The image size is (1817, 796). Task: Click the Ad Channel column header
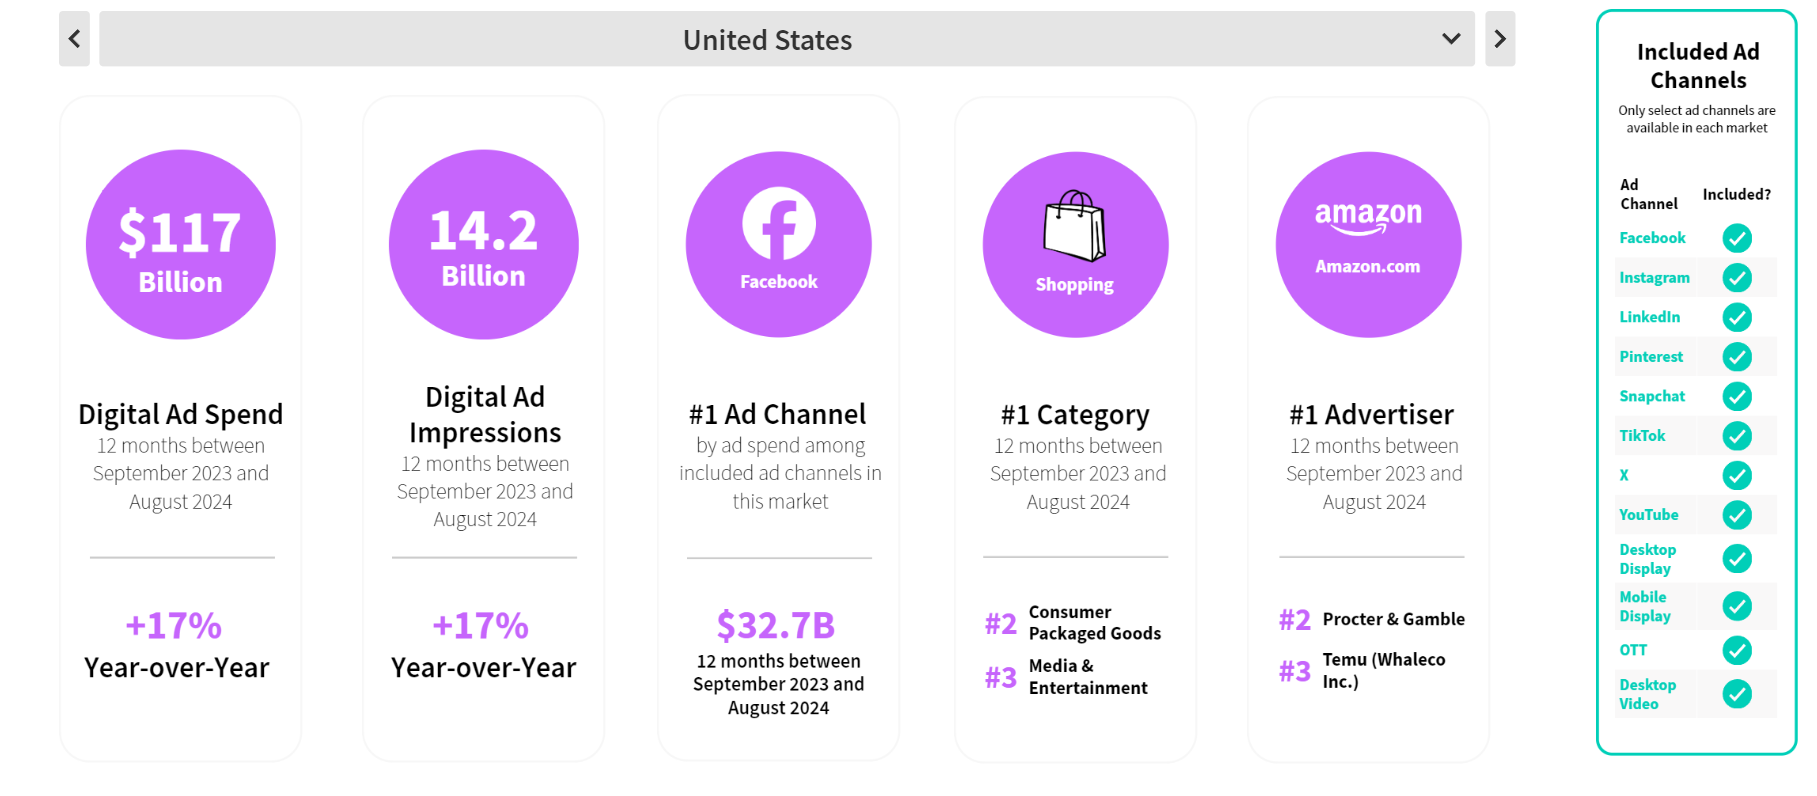[1648, 194]
